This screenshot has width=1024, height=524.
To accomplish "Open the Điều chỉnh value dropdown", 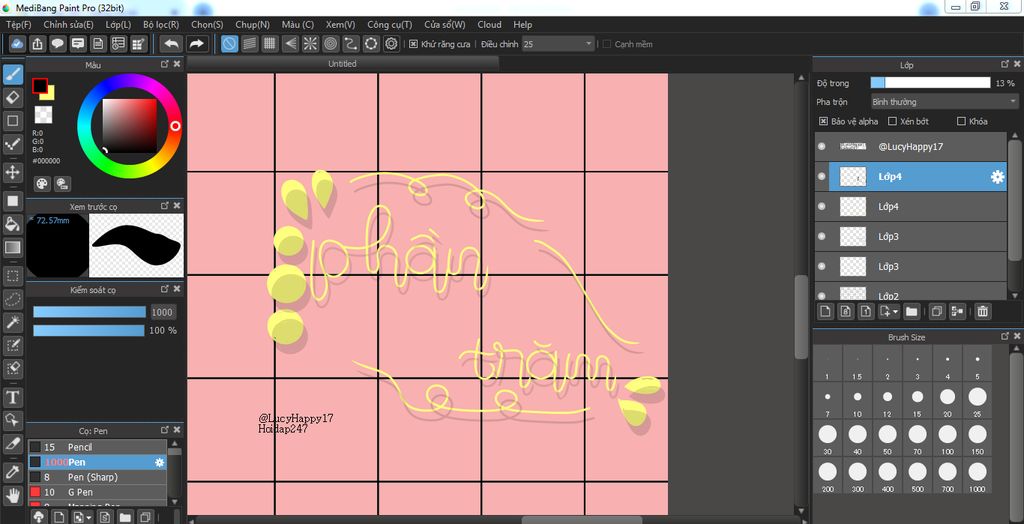I will pos(558,44).
